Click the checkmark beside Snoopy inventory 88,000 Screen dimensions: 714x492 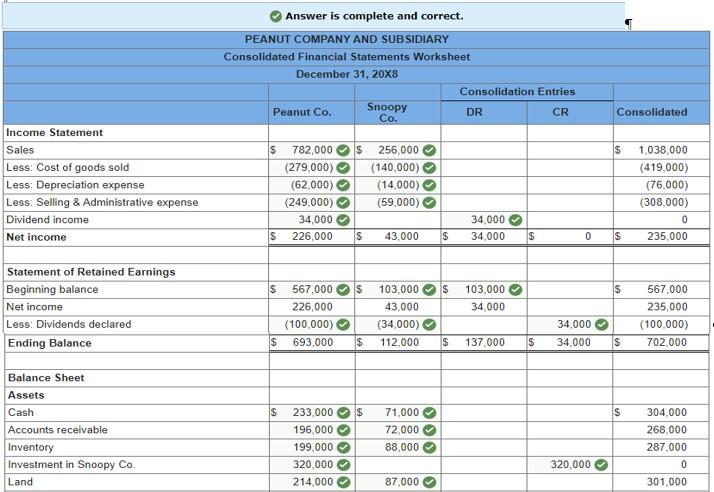pos(429,447)
